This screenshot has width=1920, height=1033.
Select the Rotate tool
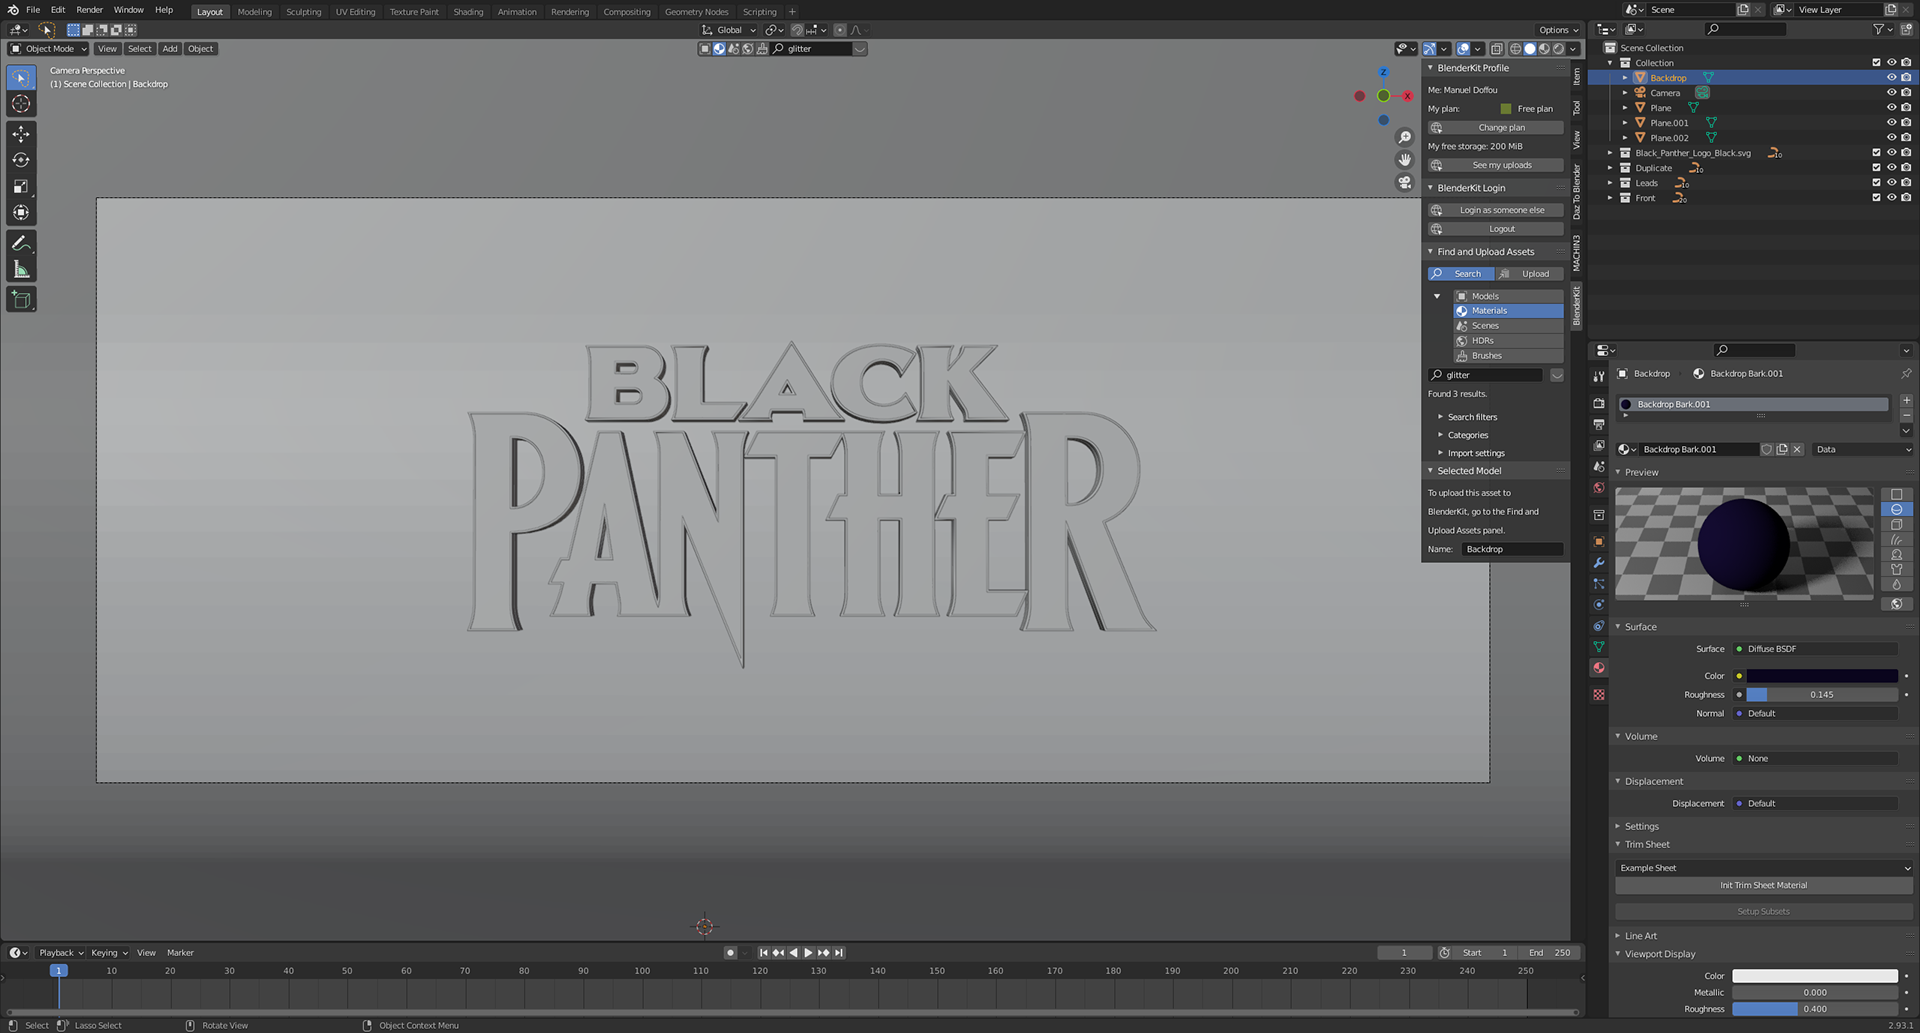[x=21, y=160]
